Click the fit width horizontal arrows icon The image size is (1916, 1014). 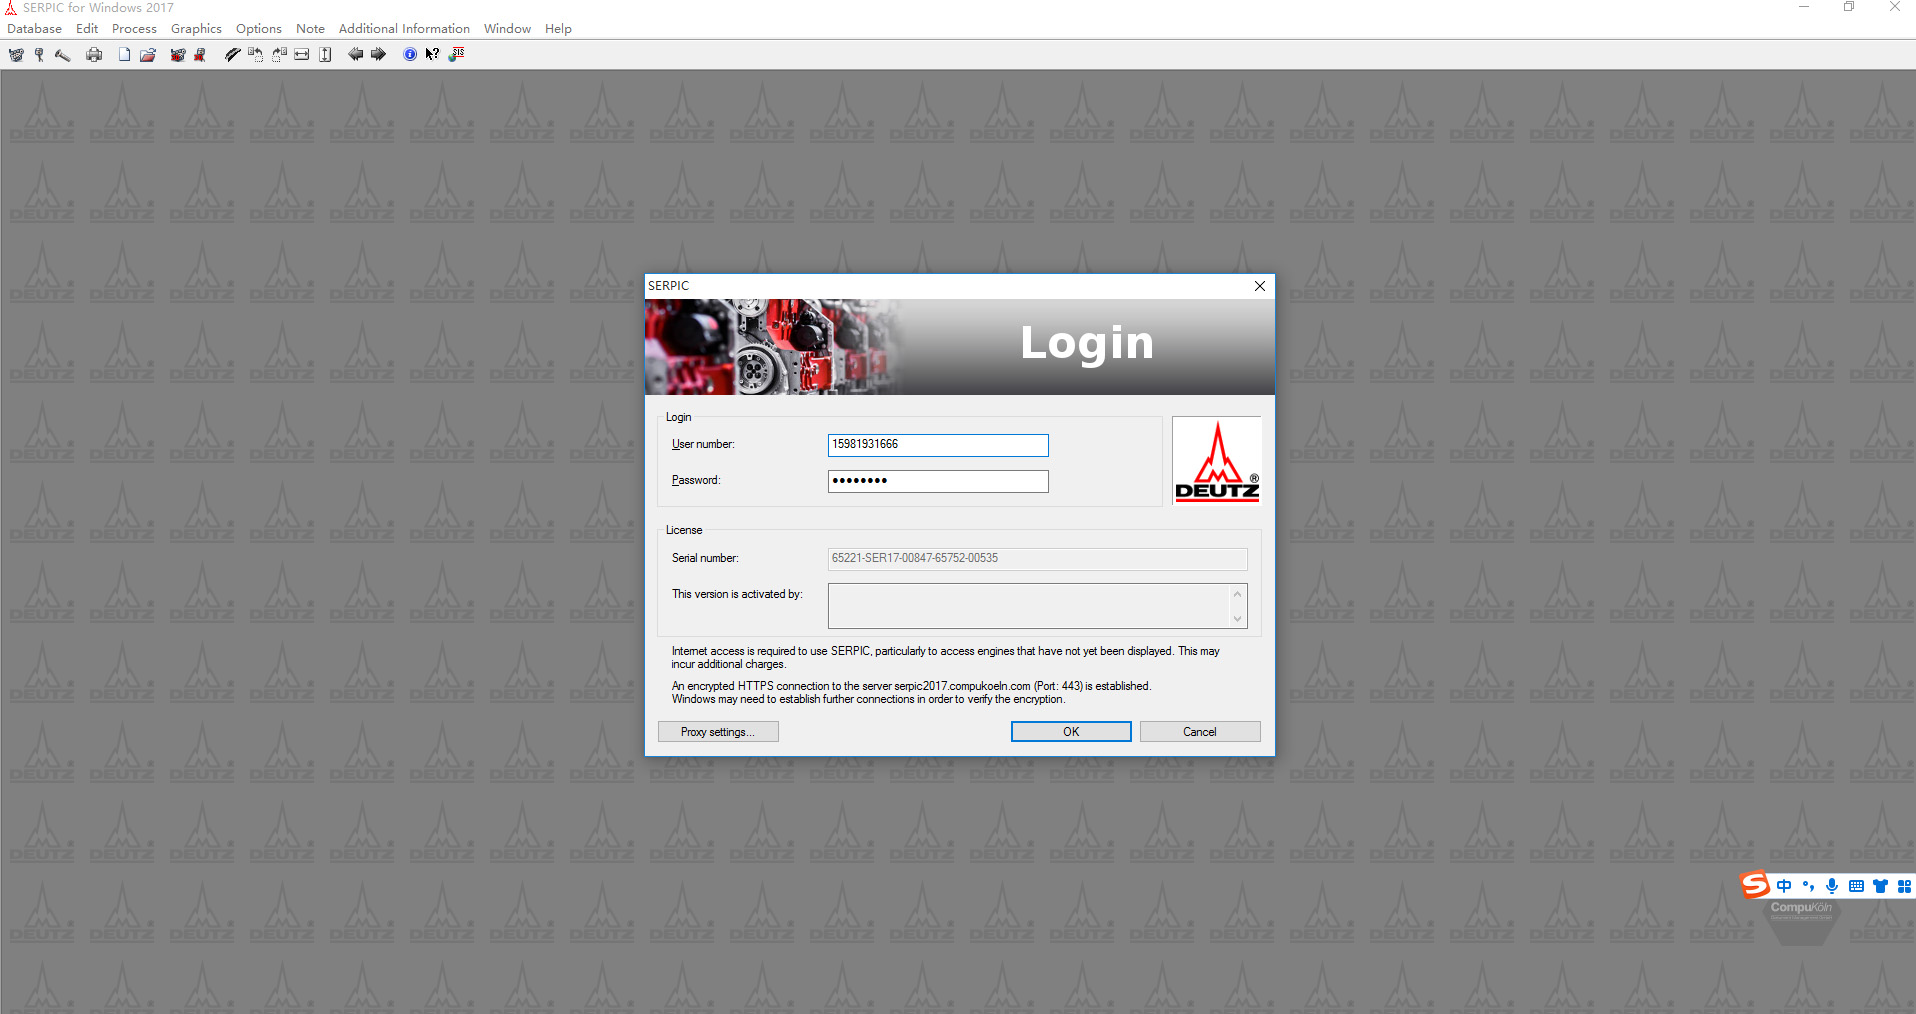[x=302, y=55]
